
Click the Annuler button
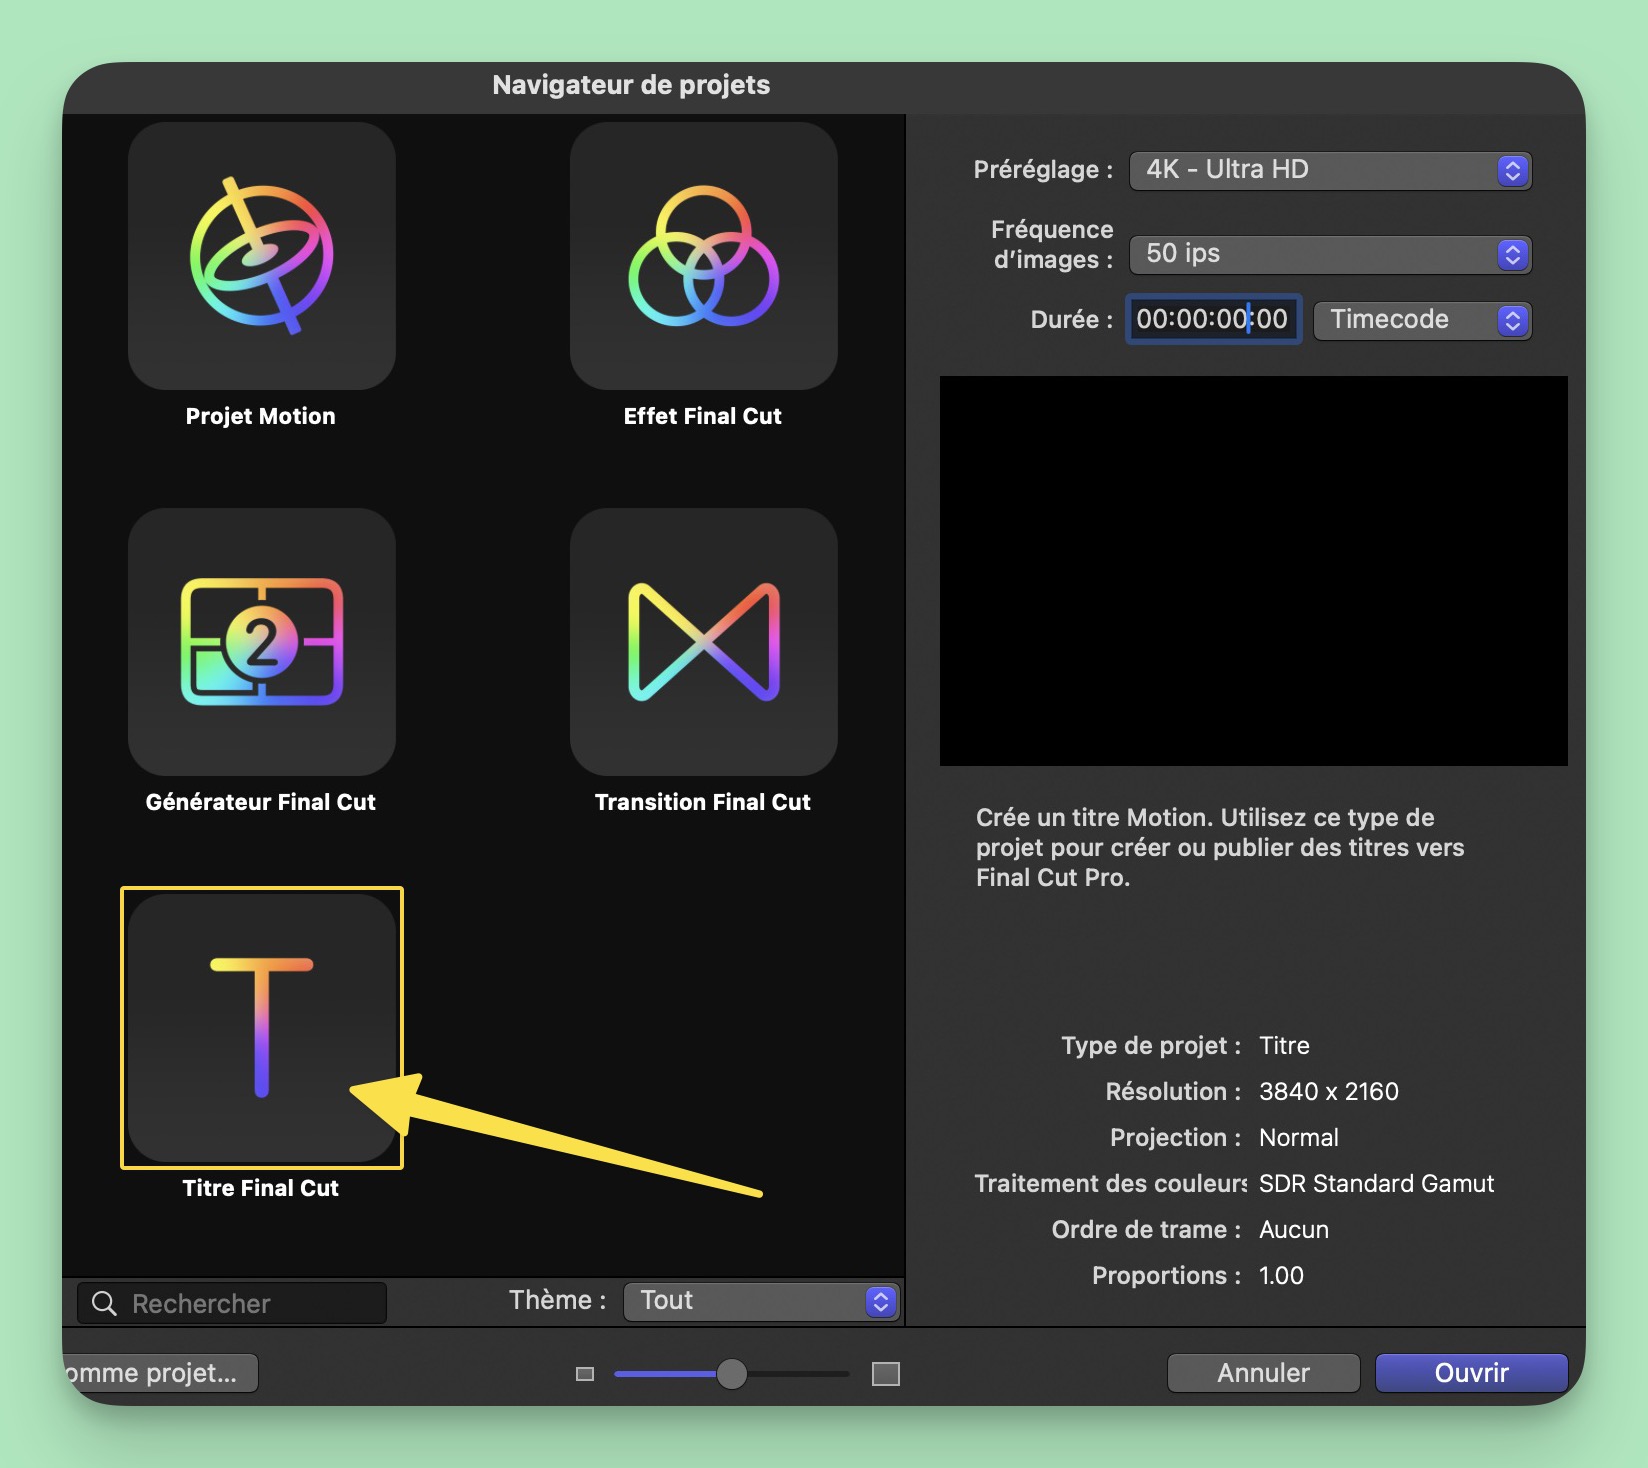(1263, 1373)
